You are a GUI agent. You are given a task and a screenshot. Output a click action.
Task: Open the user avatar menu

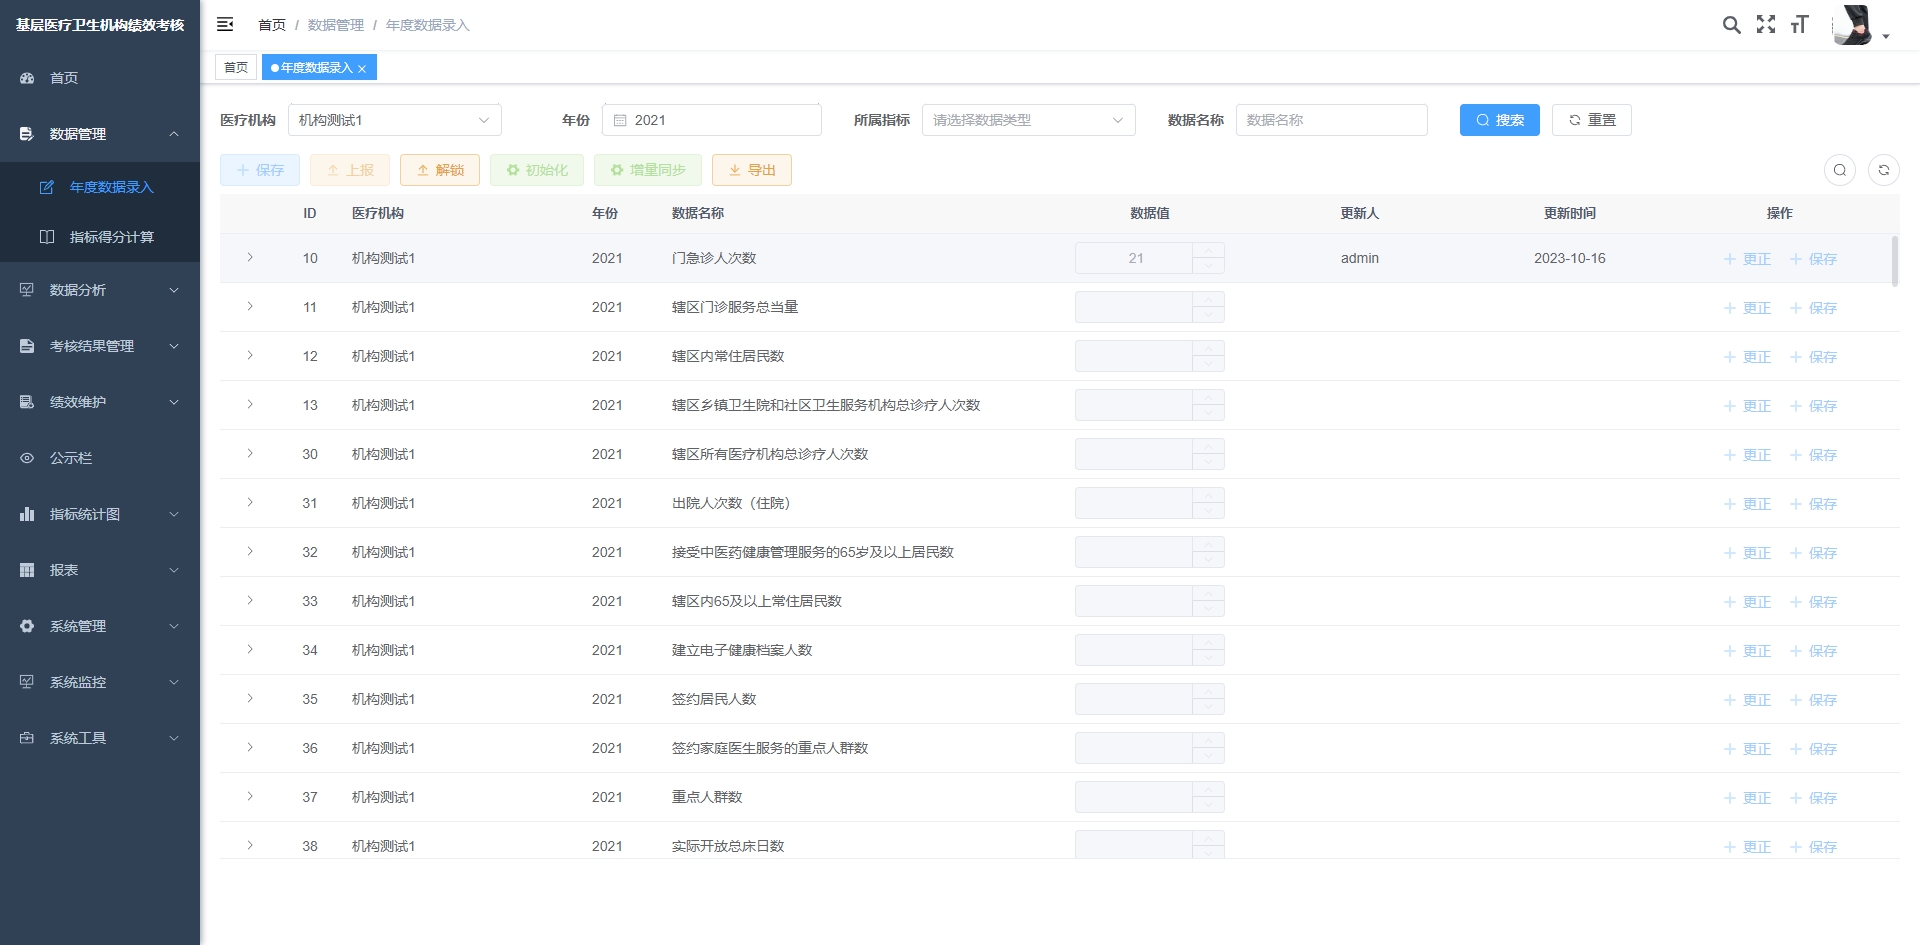tap(1860, 25)
